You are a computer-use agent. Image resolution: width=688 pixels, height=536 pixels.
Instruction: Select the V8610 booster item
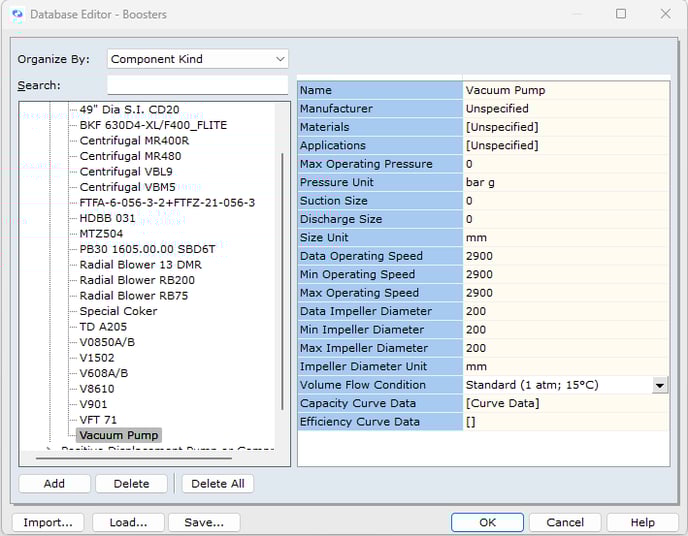(97, 389)
